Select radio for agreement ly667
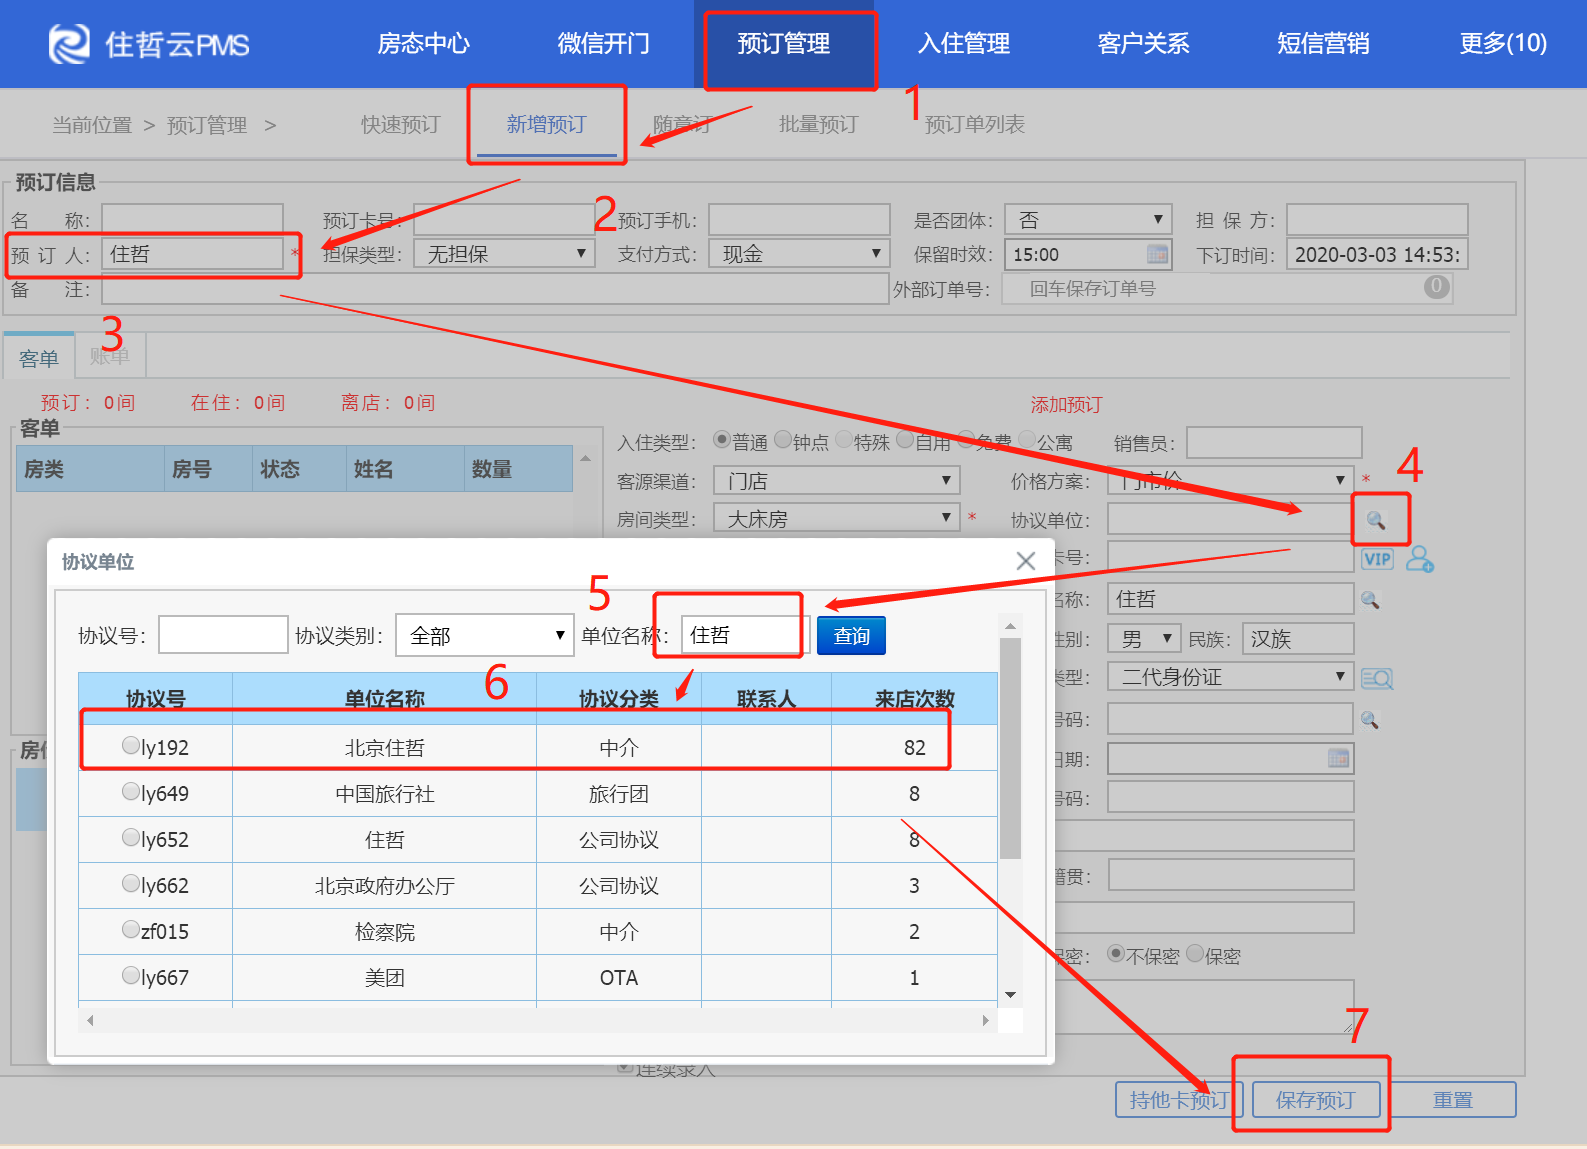Viewport: 1587px width, 1149px height. pos(130,975)
